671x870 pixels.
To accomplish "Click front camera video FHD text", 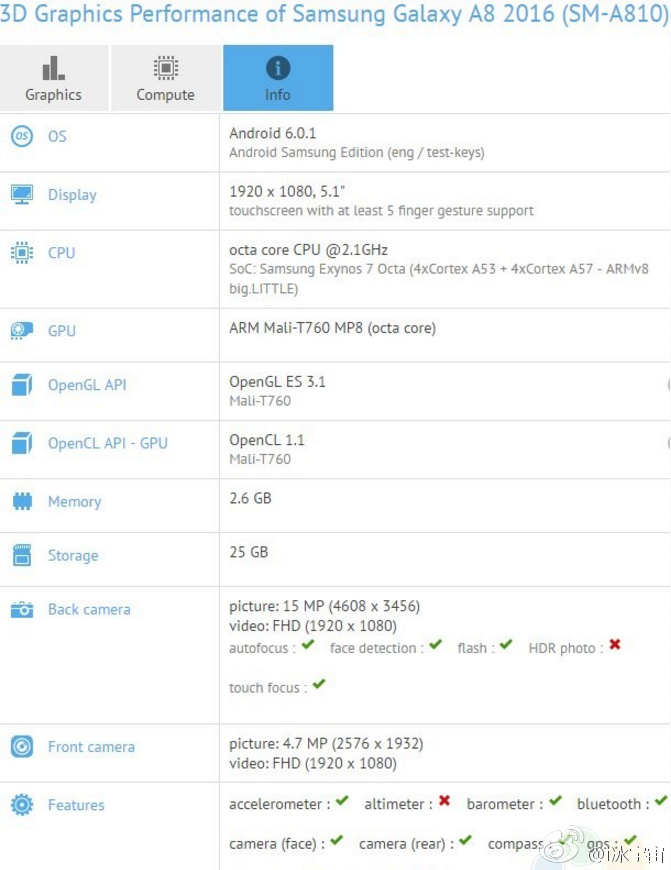I will coord(313,763).
